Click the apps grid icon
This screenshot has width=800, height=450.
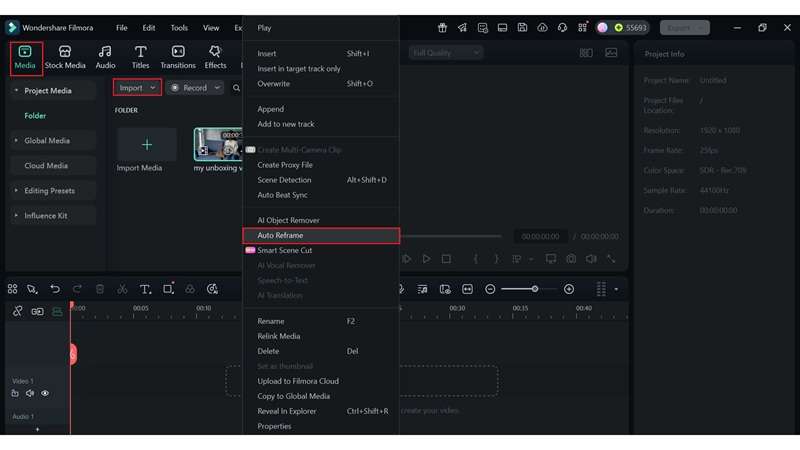coord(582,28)
